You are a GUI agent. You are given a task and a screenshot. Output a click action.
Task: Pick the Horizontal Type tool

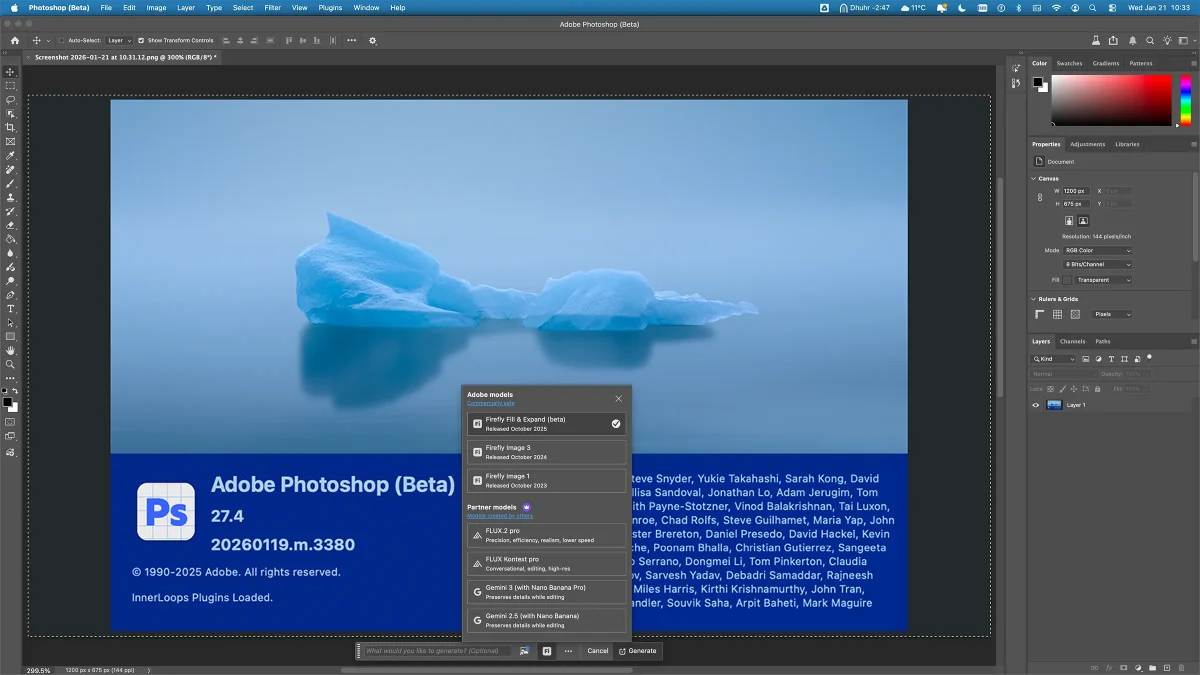pyautogui.click(x=11, y=309)
